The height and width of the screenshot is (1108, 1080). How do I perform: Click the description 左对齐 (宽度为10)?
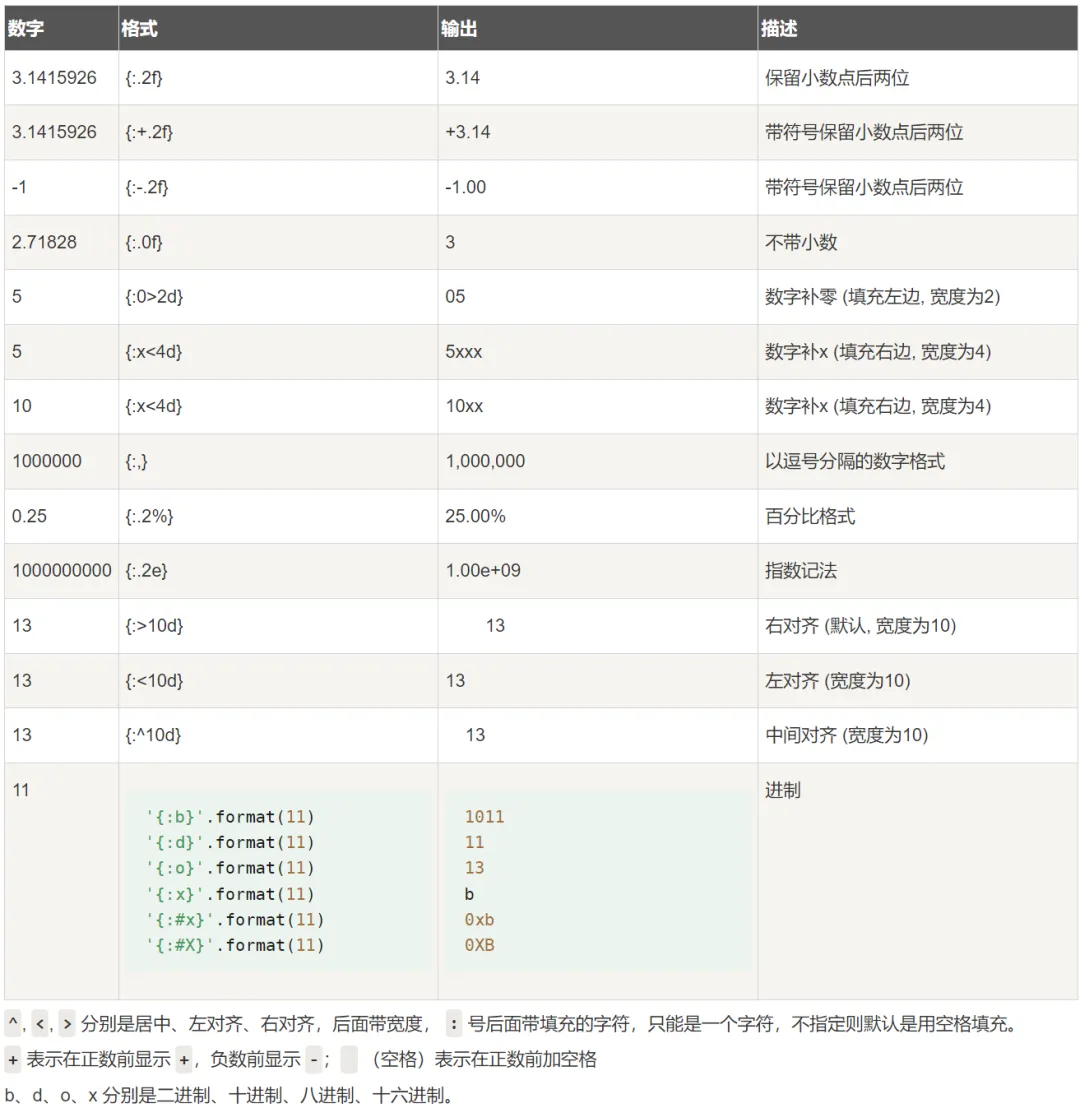click(x=838, y=681)
